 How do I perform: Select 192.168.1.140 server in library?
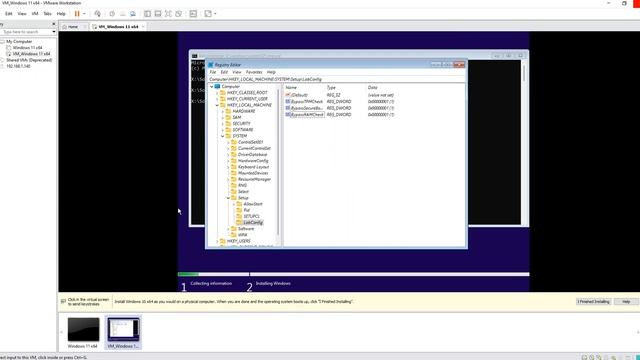[x=18, y=66]
